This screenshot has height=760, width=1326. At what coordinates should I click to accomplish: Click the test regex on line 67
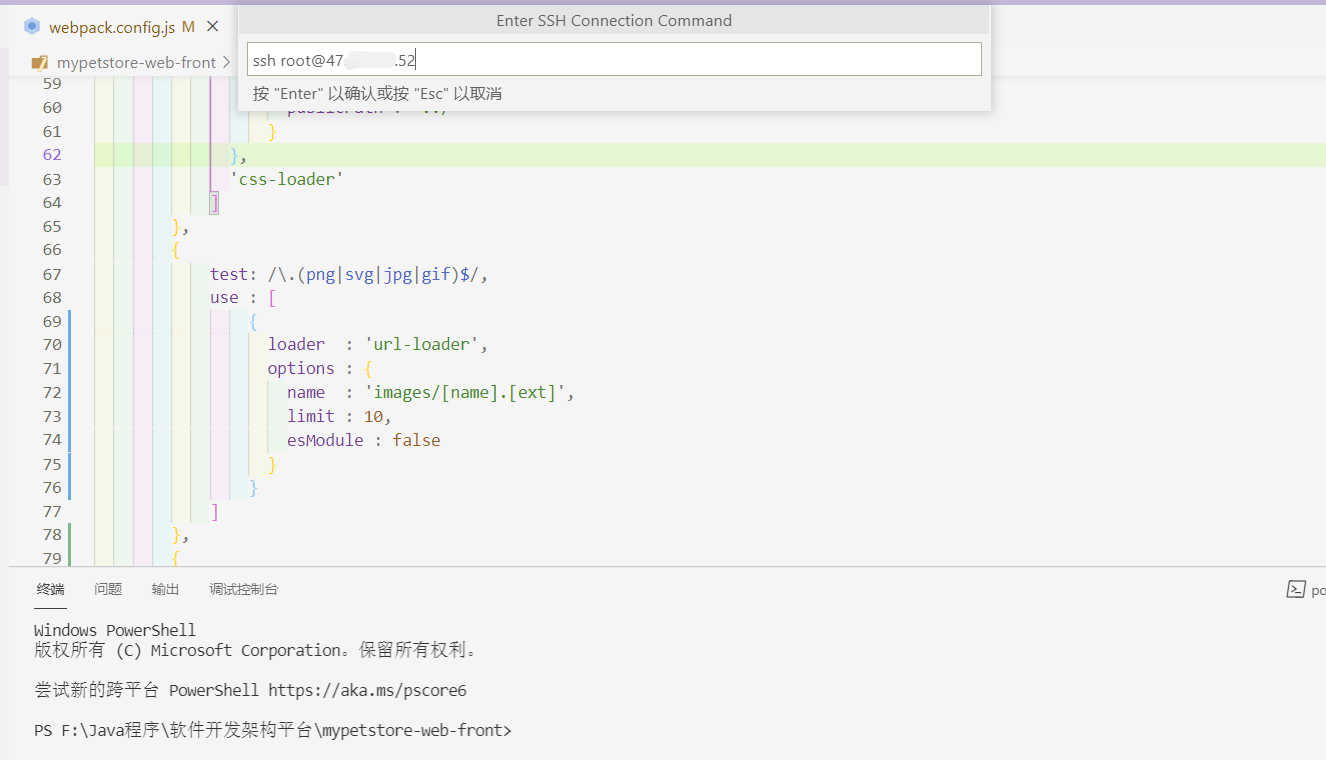373,274
